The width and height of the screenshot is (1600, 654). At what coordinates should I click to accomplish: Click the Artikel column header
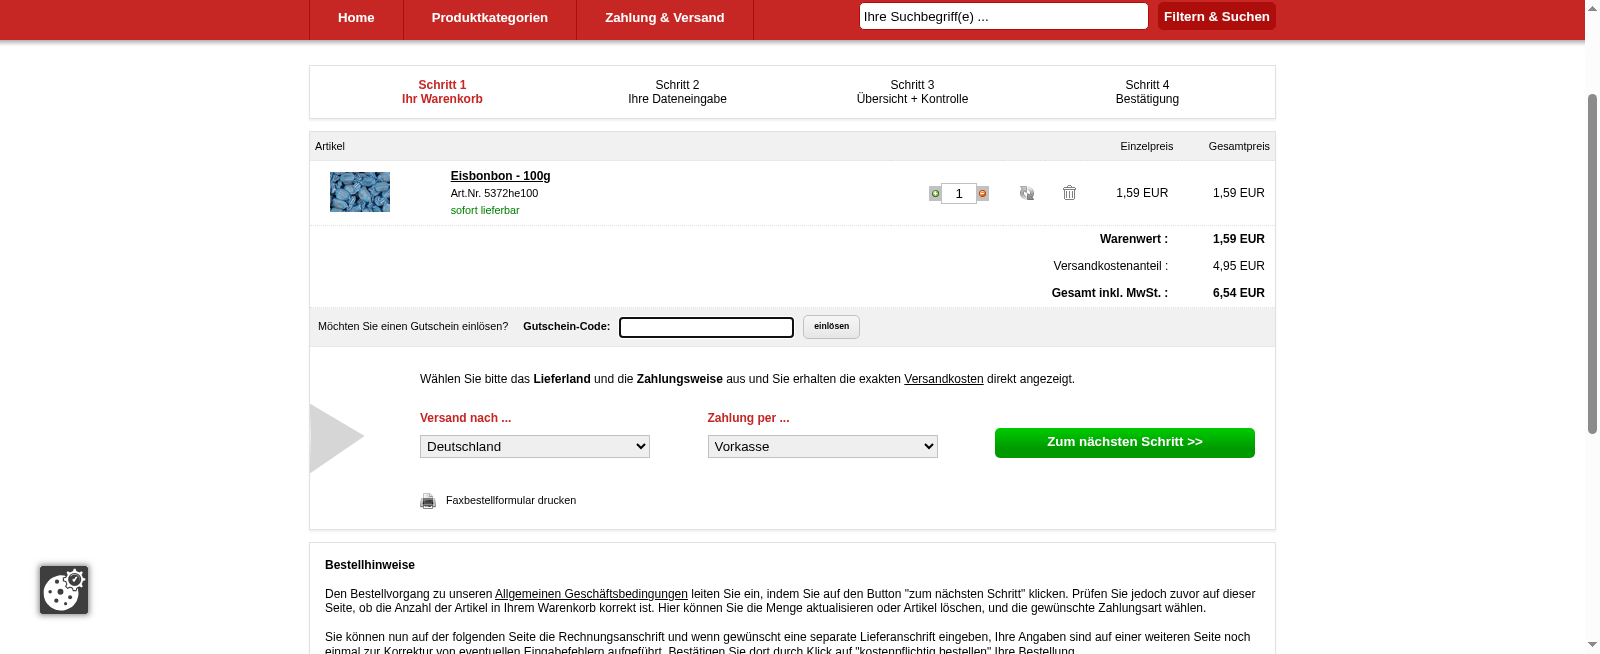coord(330,146)
